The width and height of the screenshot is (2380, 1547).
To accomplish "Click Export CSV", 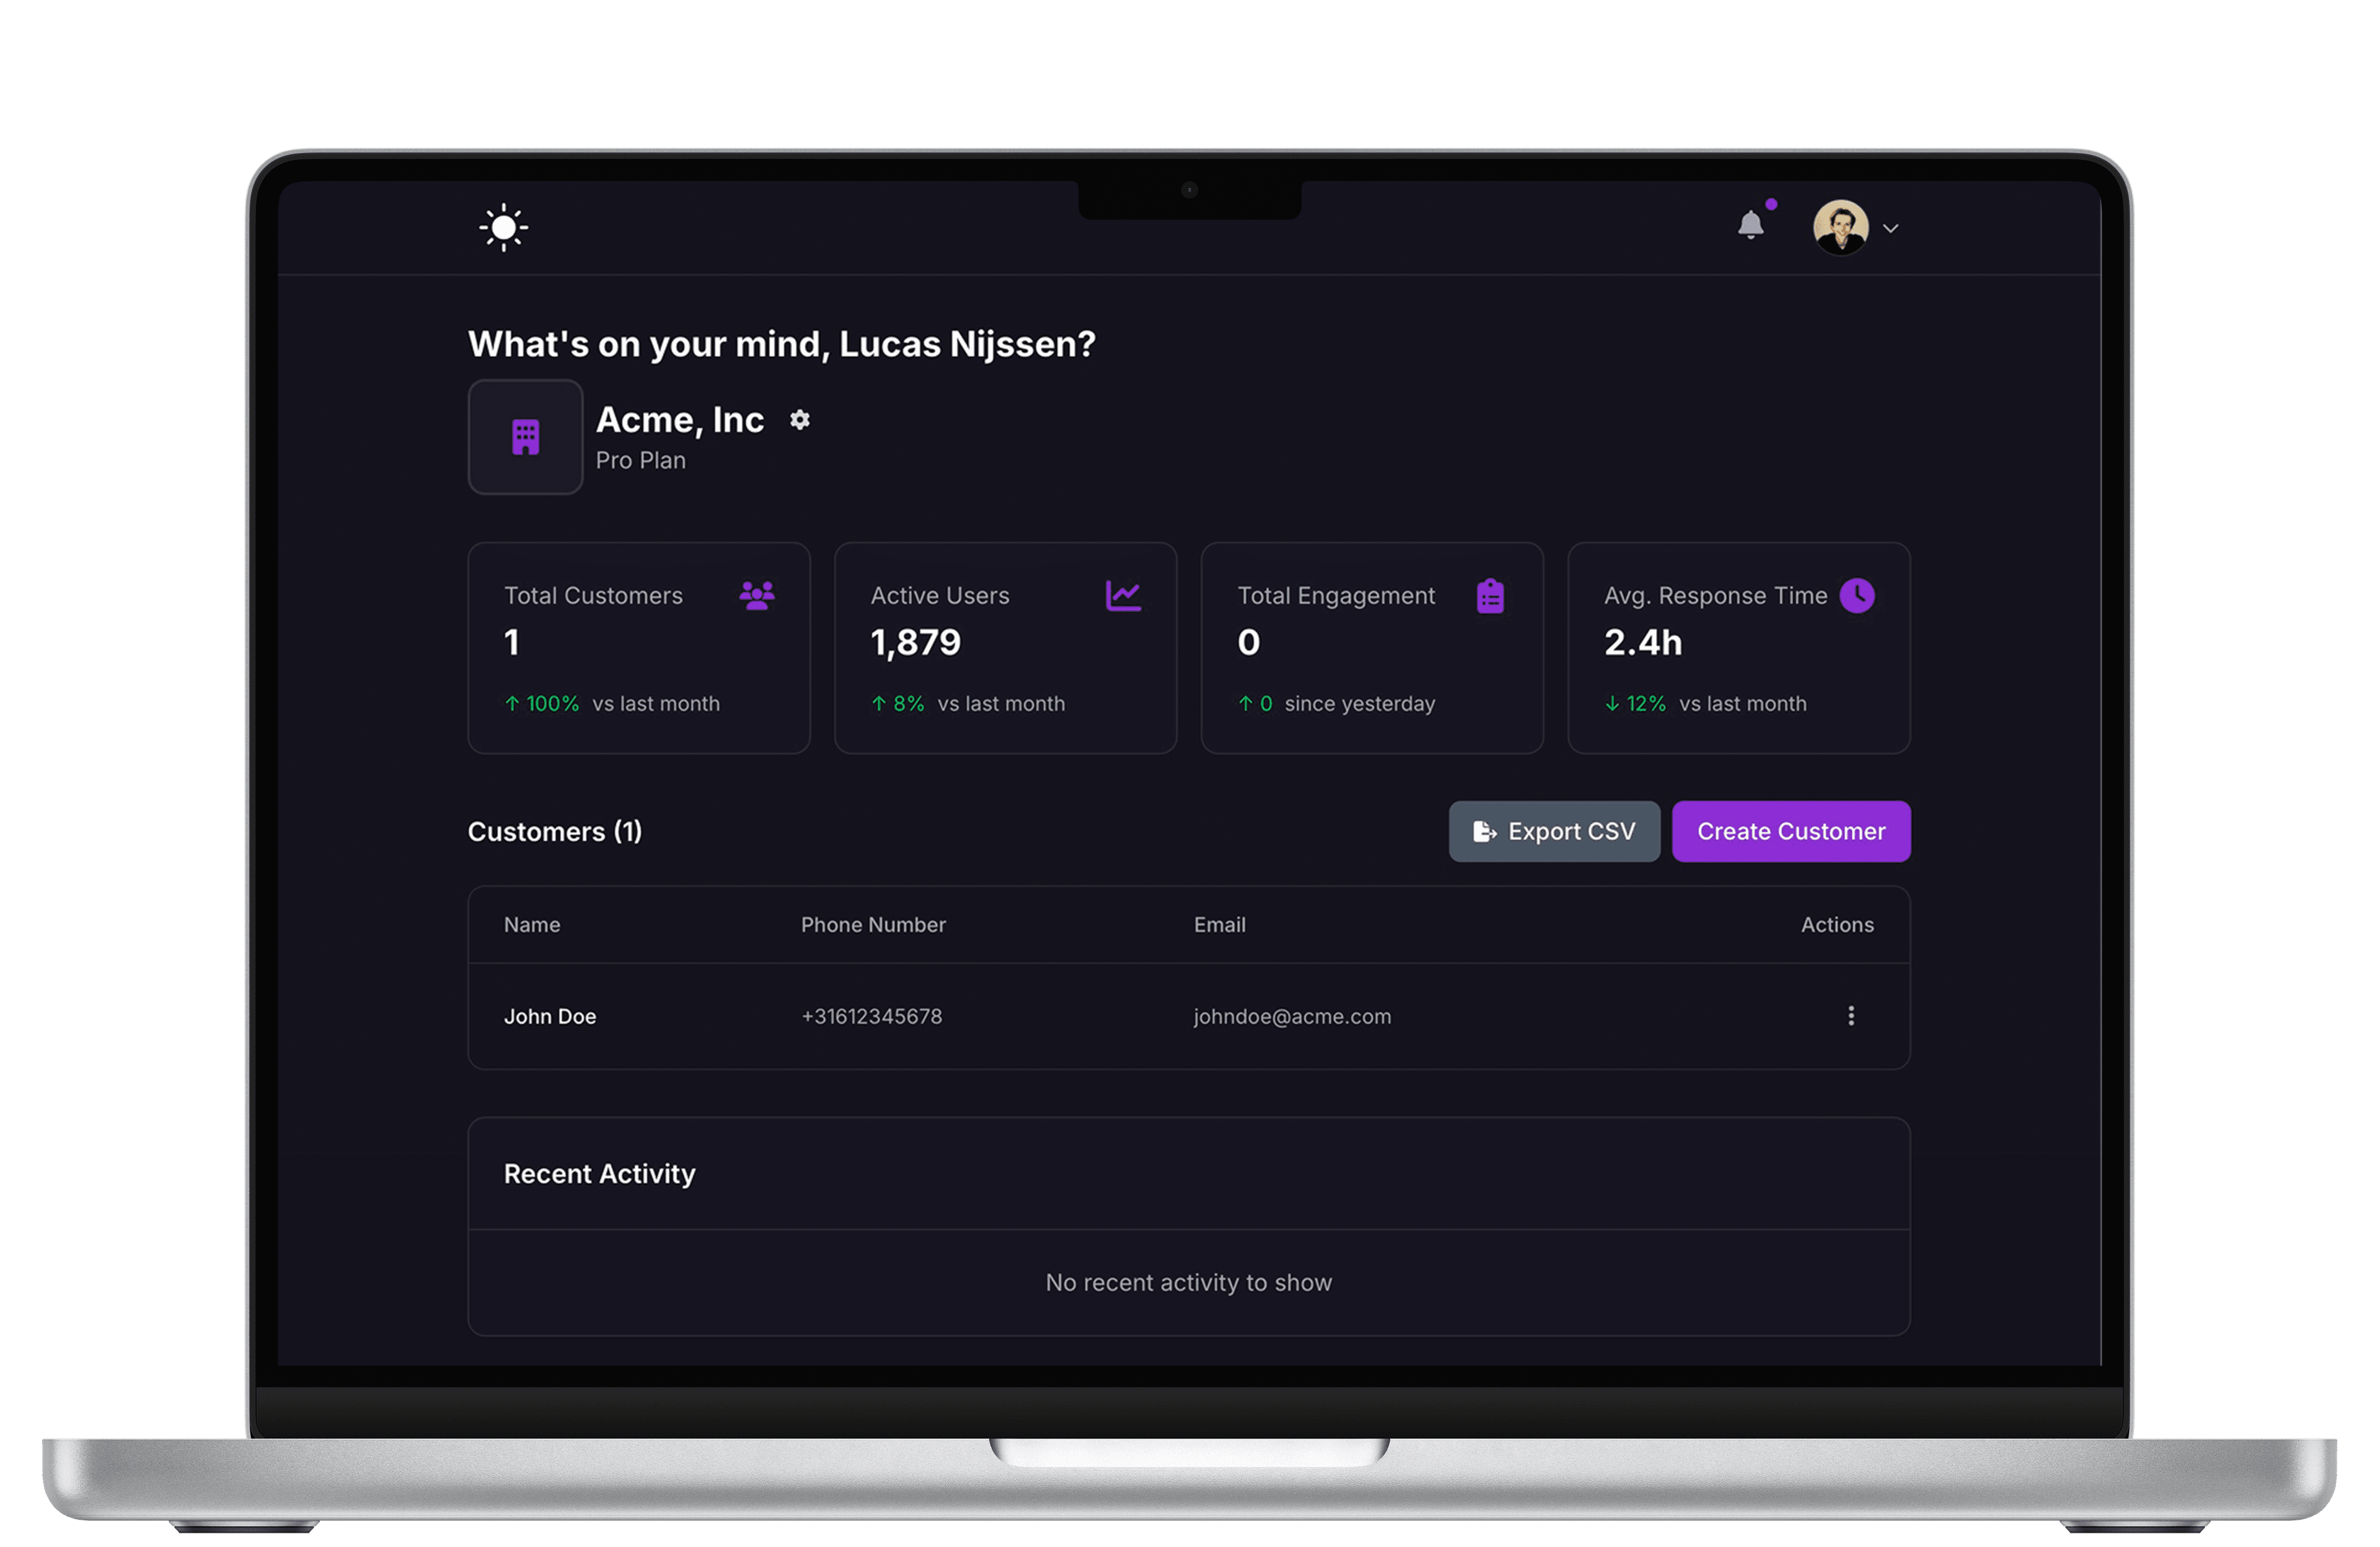I will point(1554,831).
